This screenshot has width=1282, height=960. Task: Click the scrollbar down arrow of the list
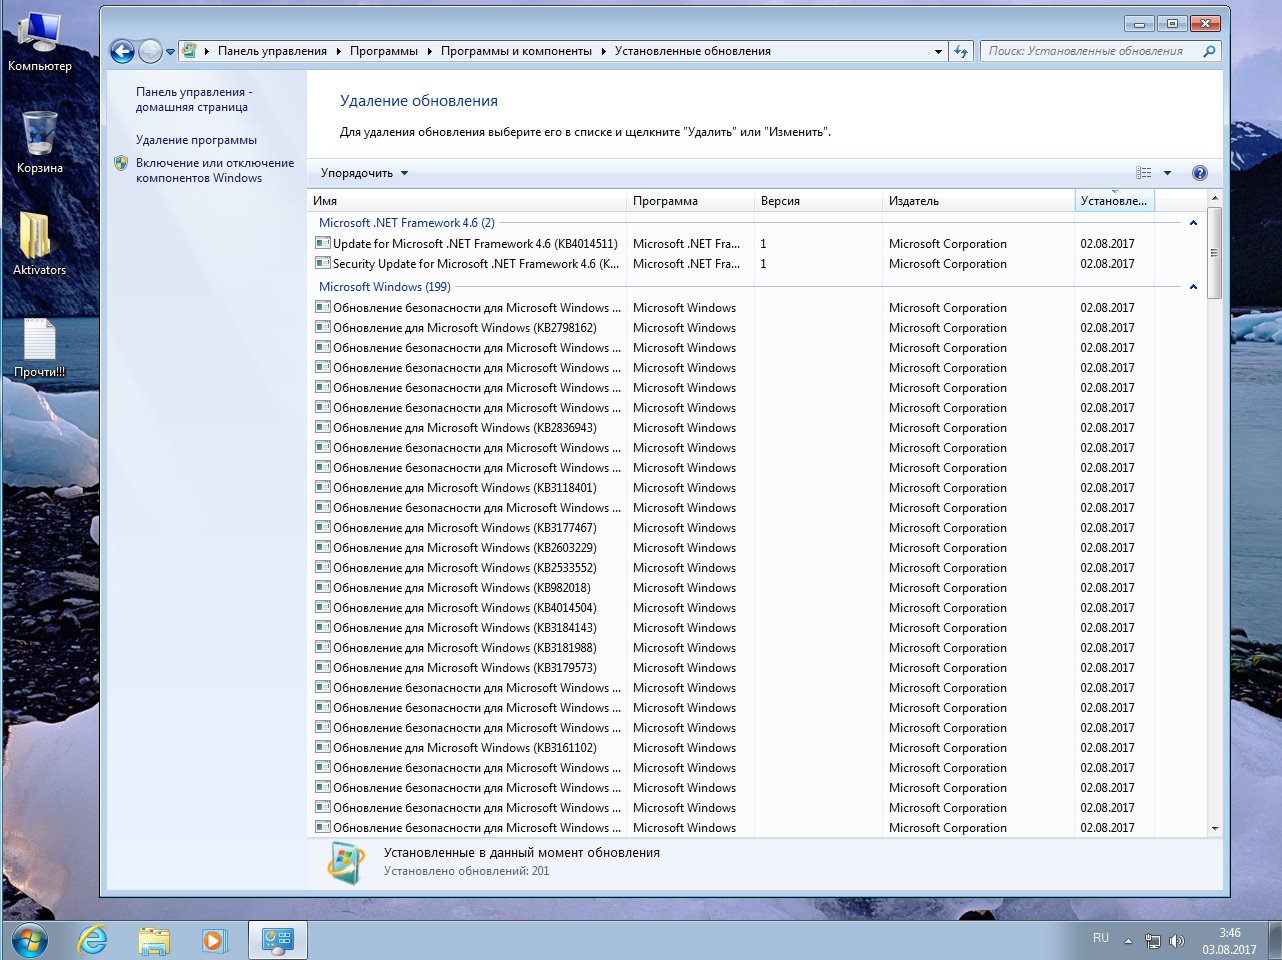(1215, 828)
